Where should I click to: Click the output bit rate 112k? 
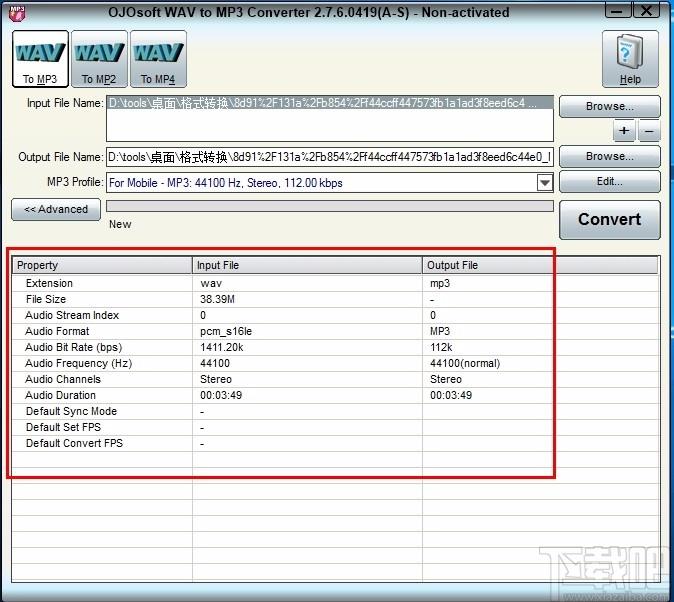[441, 347]
